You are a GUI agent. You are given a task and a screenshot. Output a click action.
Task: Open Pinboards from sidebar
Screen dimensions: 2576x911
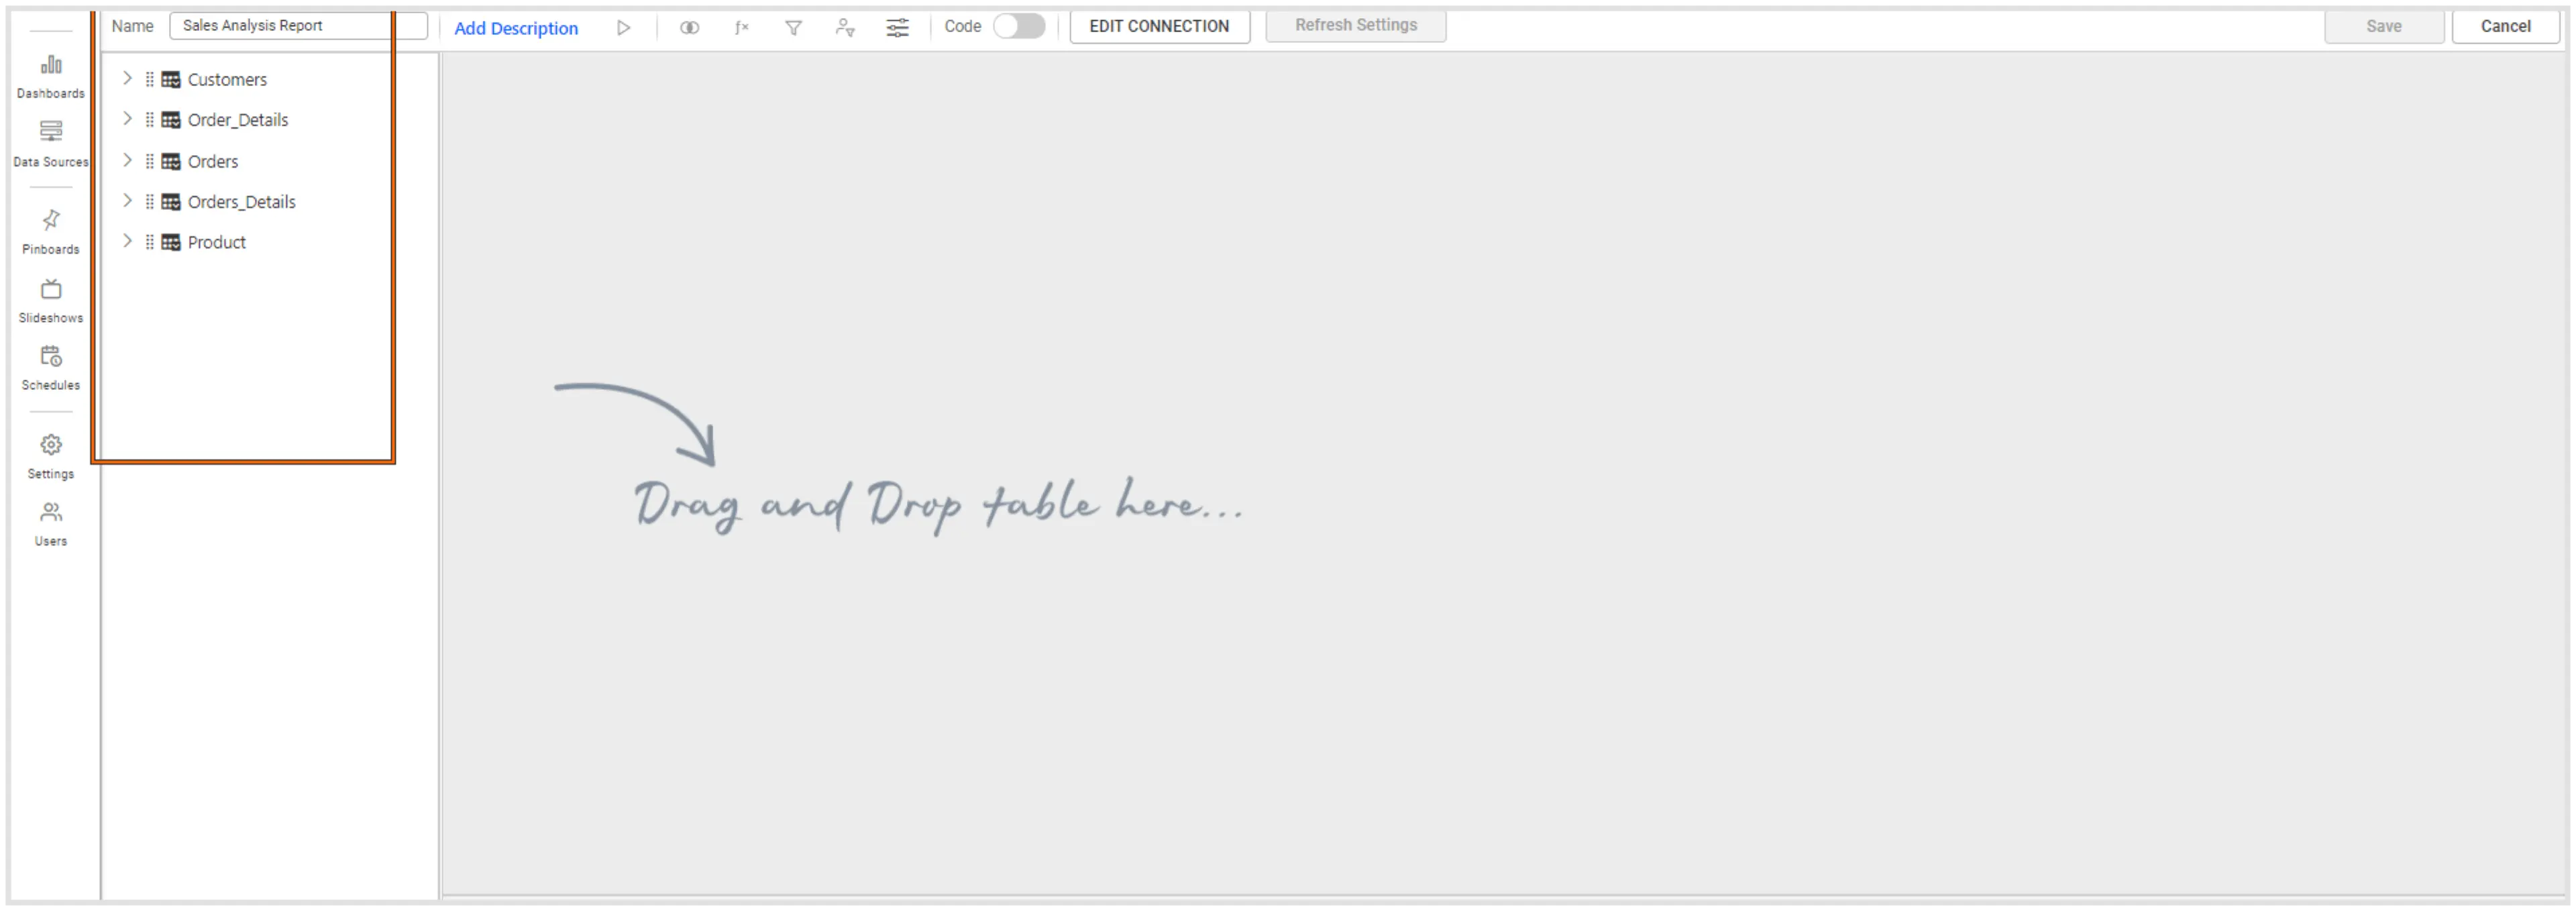point(51,231)
